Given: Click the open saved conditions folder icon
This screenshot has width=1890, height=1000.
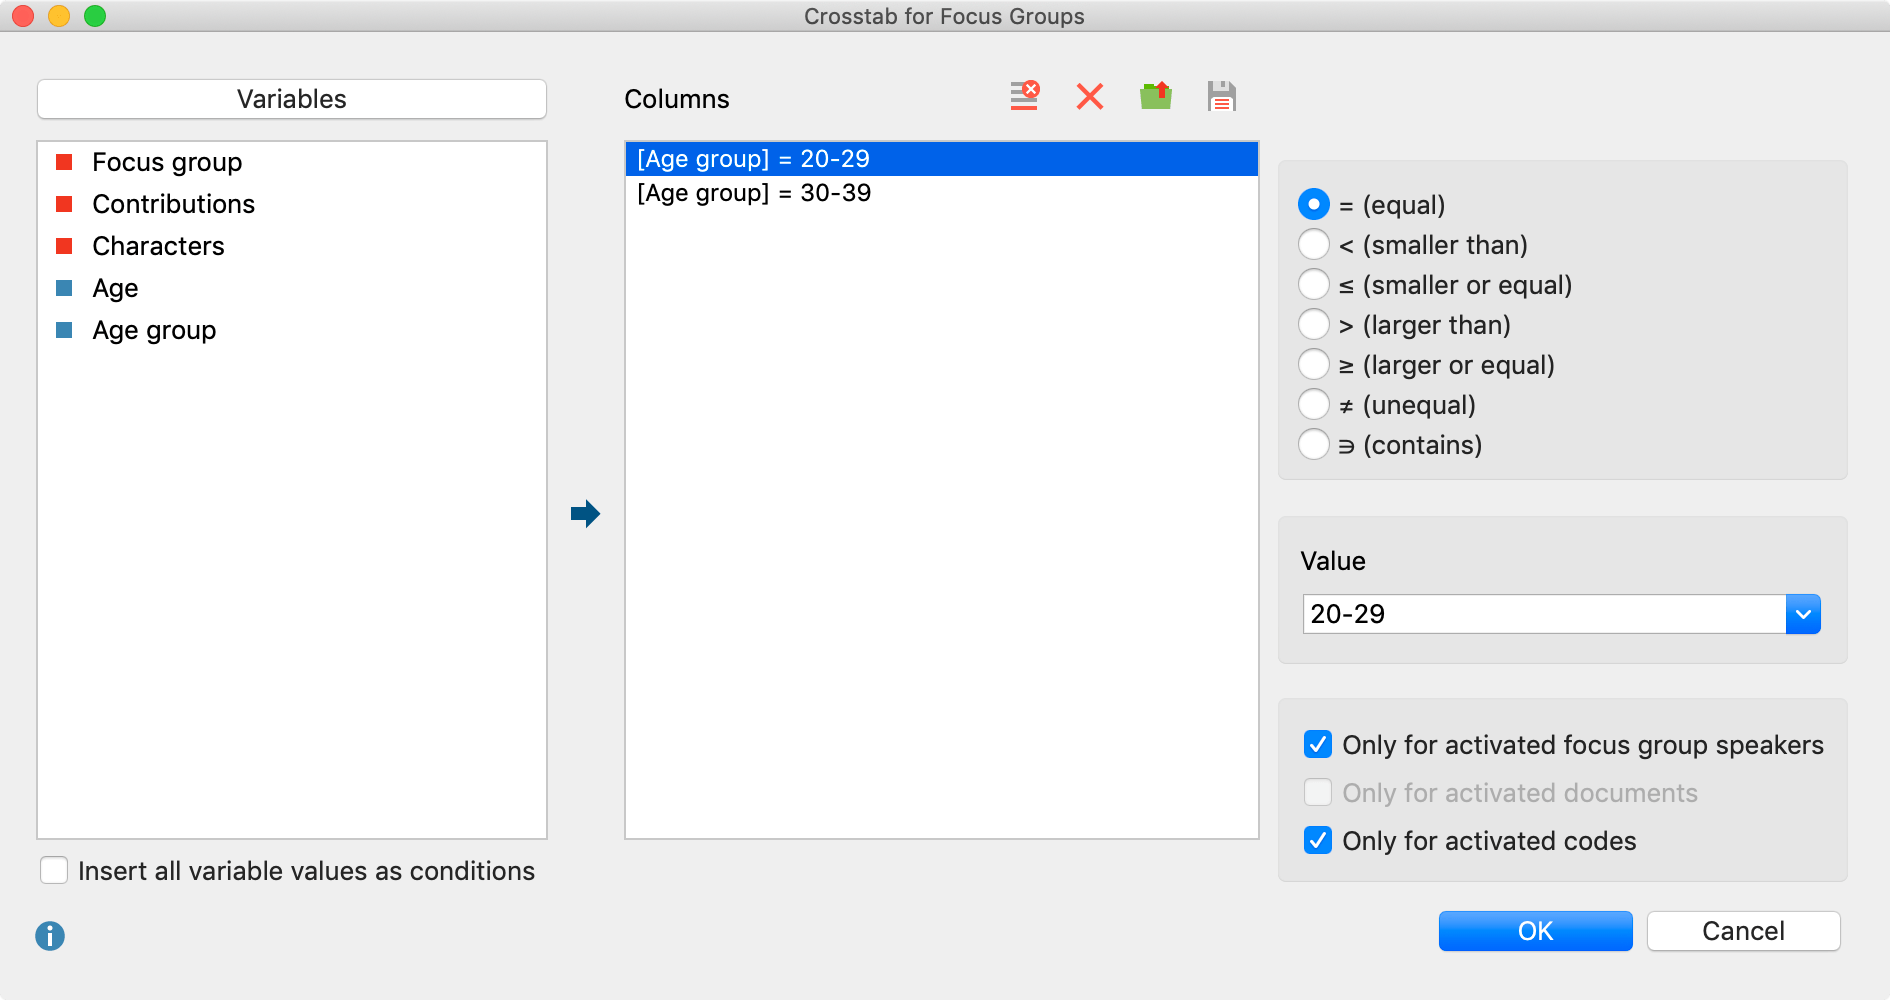Looking at the screenshot, I should tap(1156, 96).
